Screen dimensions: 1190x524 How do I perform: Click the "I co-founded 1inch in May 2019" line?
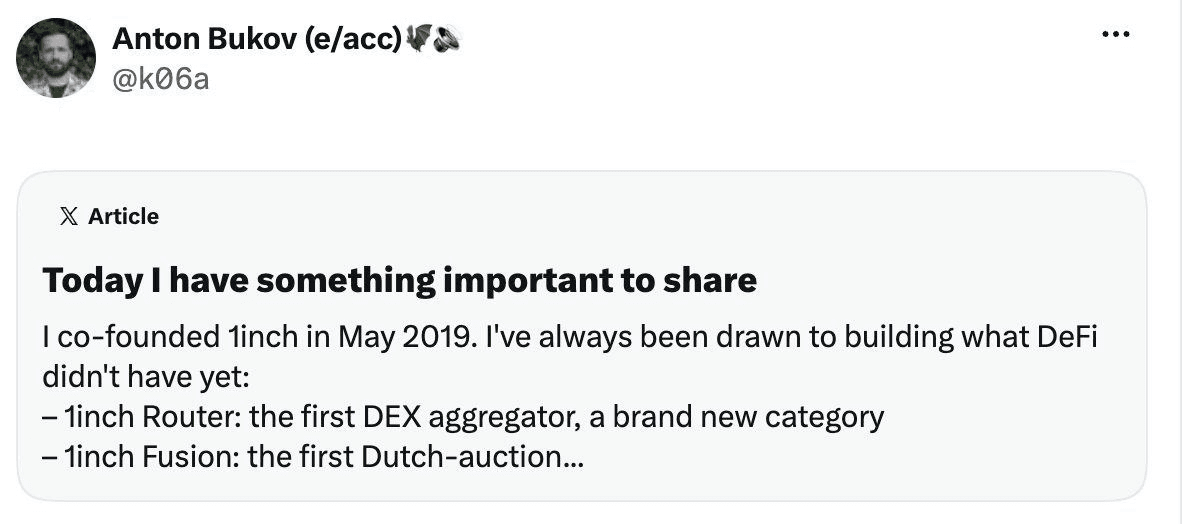[253, 337]
